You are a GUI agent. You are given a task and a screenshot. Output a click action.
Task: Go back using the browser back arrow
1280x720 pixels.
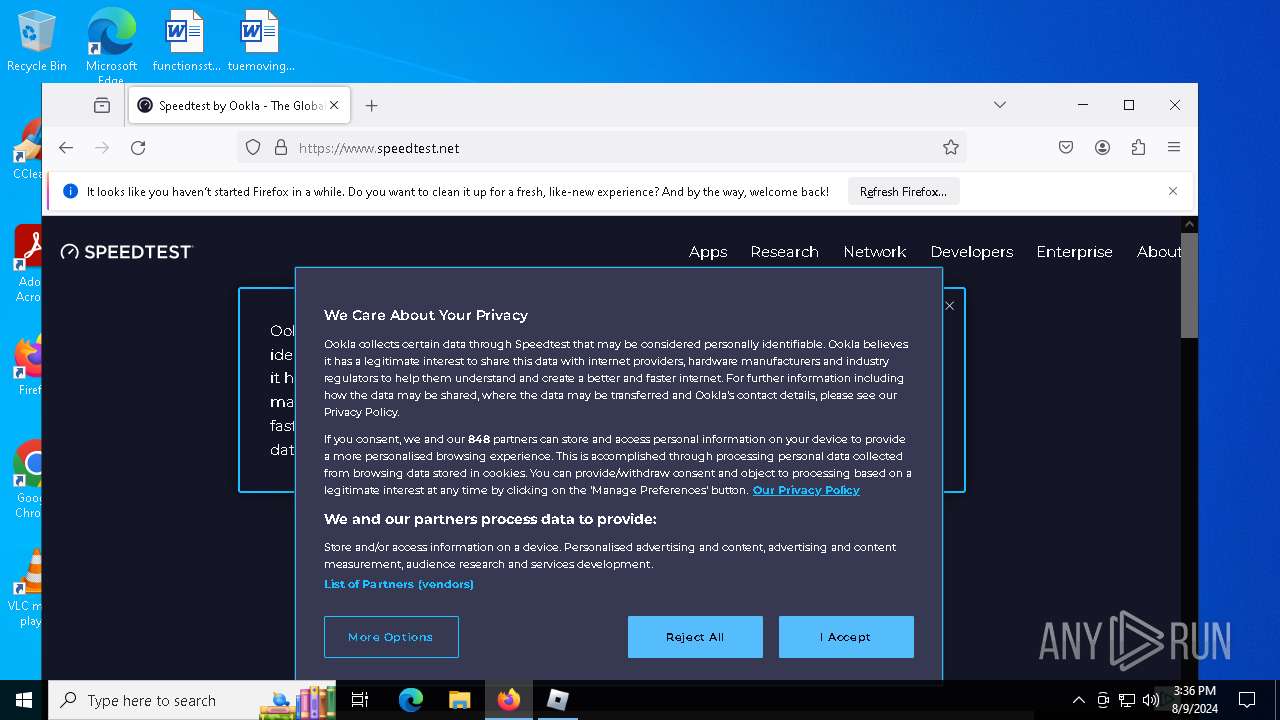pos(66,147)
